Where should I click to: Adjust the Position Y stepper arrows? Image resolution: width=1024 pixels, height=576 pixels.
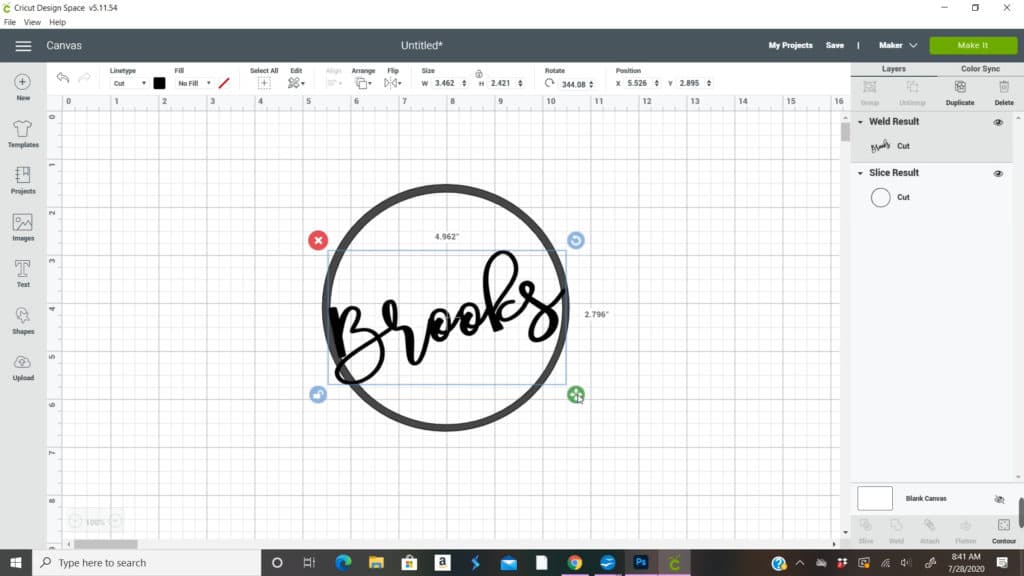[709, 84]
